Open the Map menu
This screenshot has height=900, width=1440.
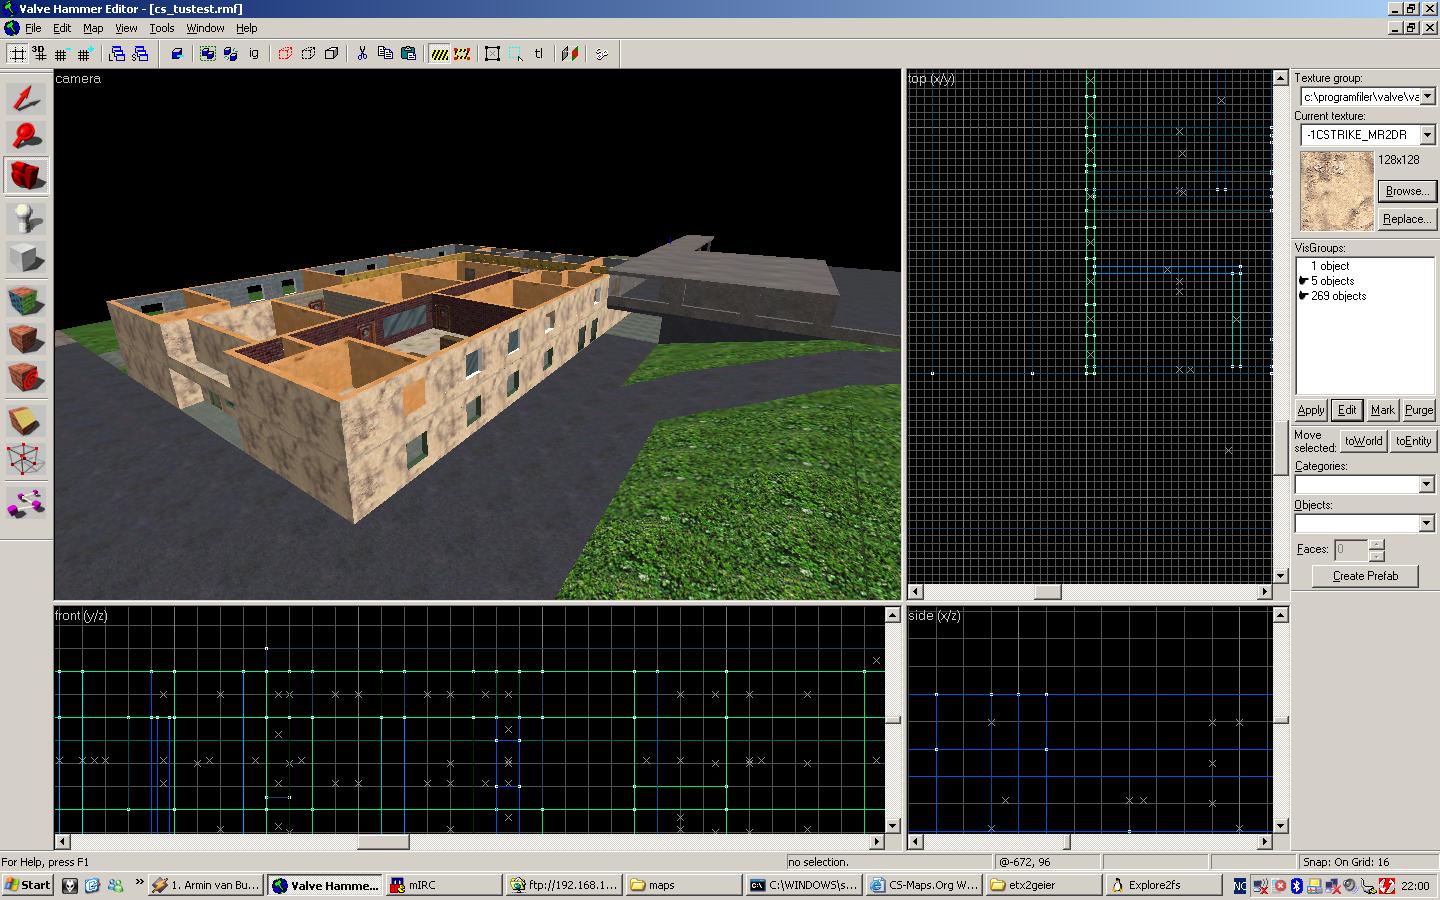coord(93,28)
